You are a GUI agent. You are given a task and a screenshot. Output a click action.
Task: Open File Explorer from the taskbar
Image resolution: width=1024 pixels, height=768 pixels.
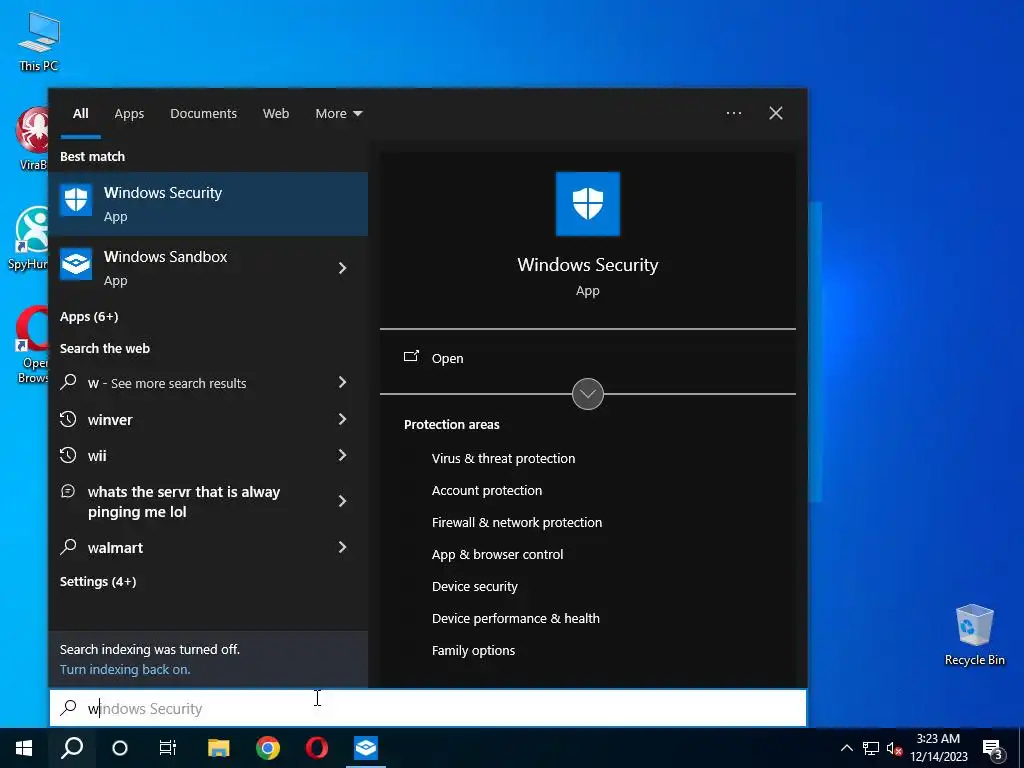(x=218, y=748)
